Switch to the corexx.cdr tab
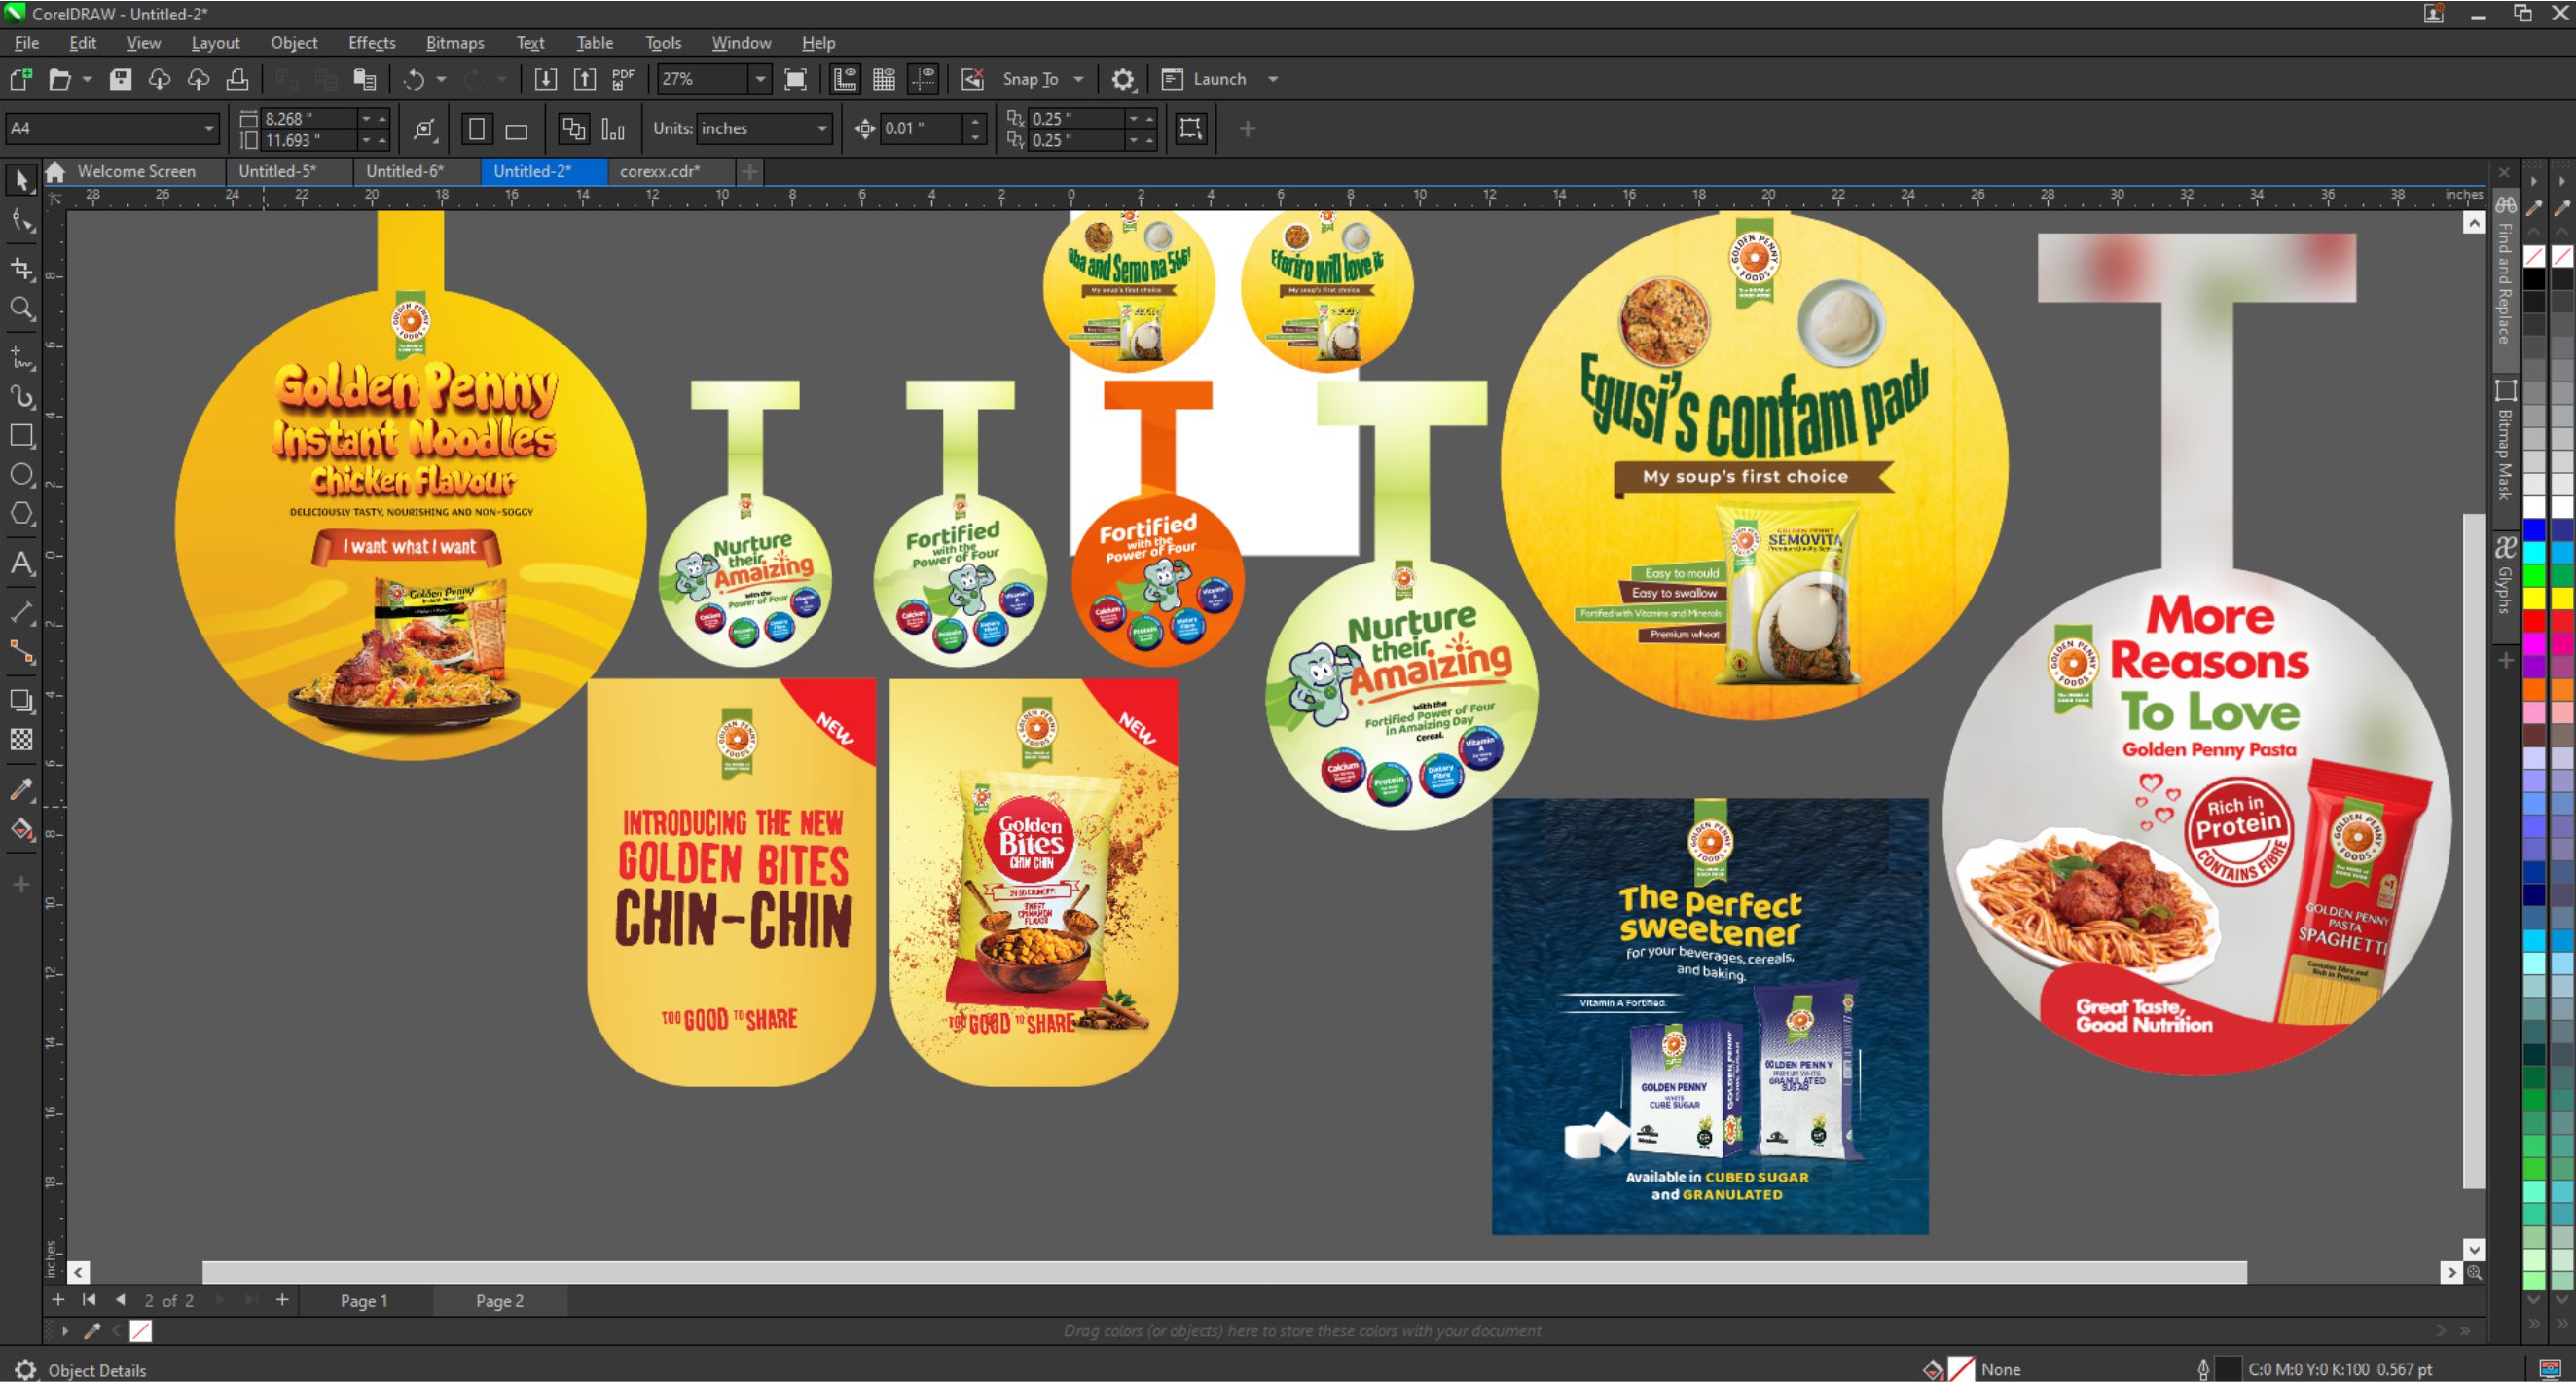The height and width of the screenshot is (1382, 2576). 659,171
